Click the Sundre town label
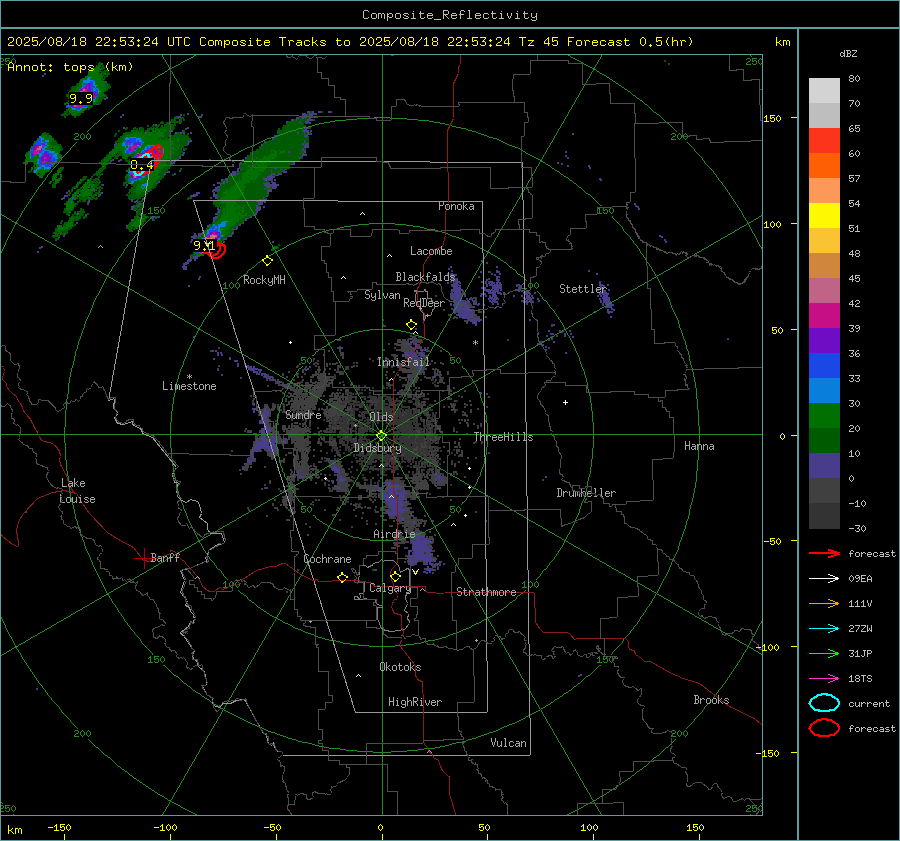900x841 pixels. 304,415
